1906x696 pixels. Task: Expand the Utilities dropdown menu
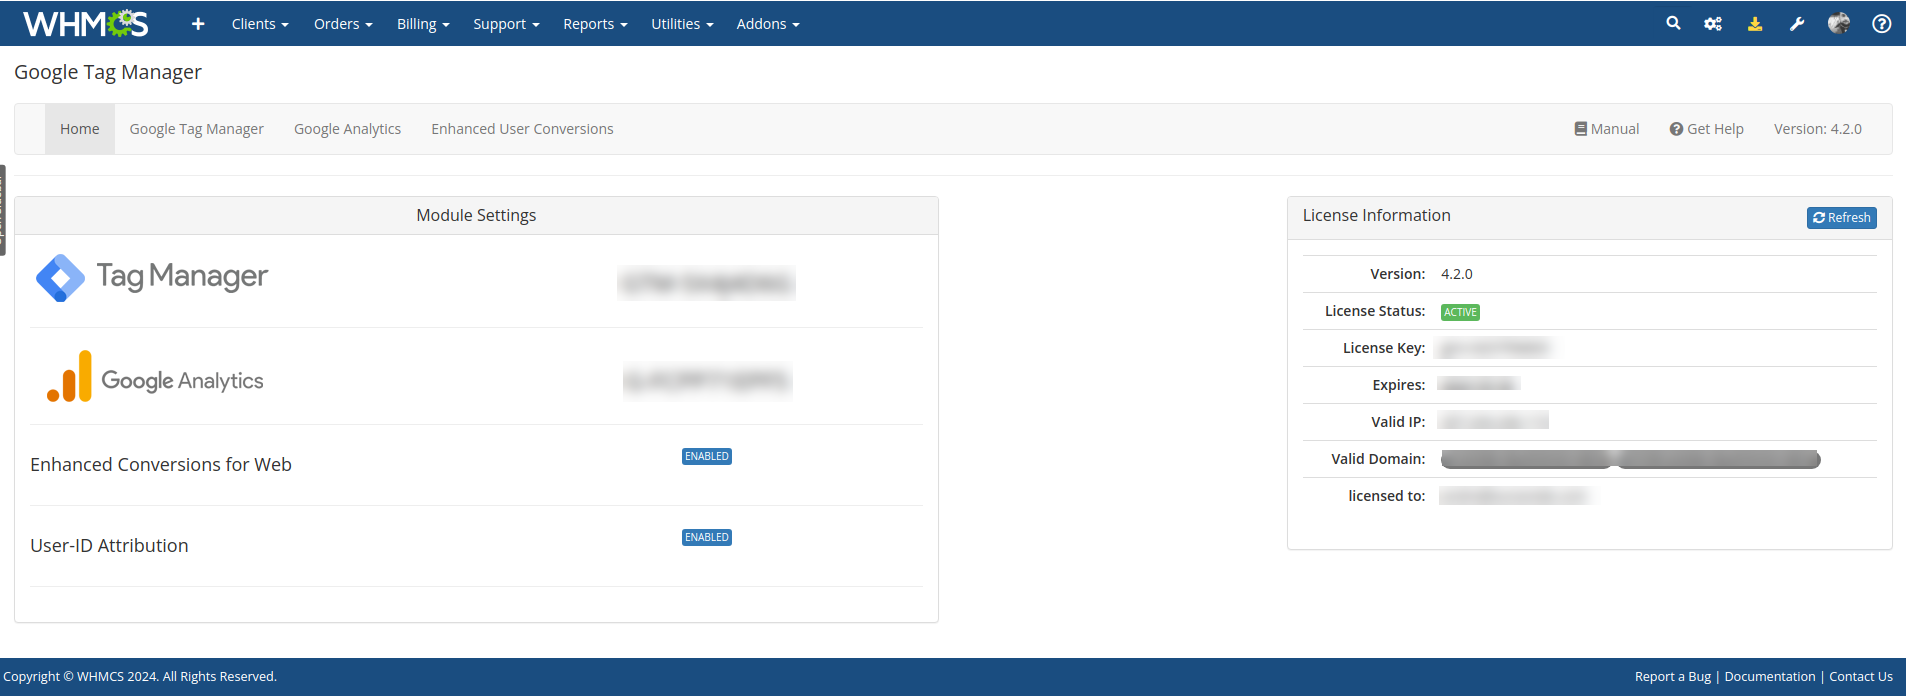[x=682, y=24]
